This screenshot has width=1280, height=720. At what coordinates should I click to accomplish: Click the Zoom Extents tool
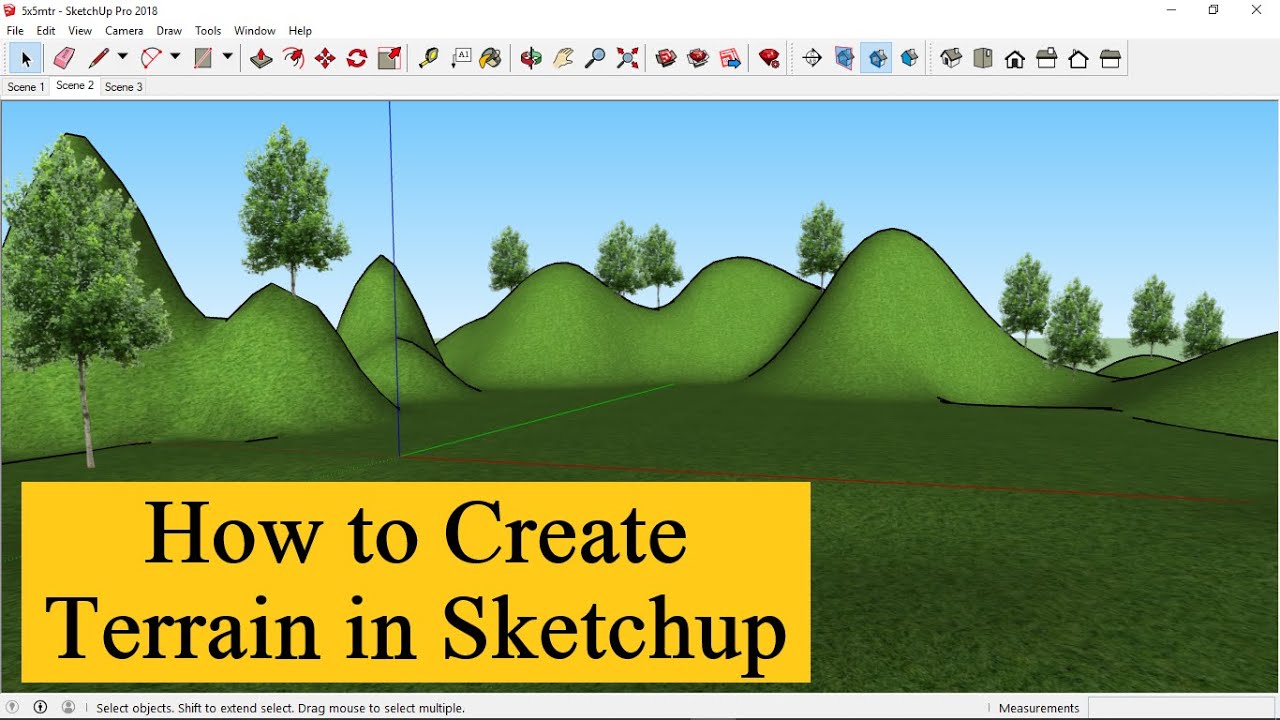628,59
